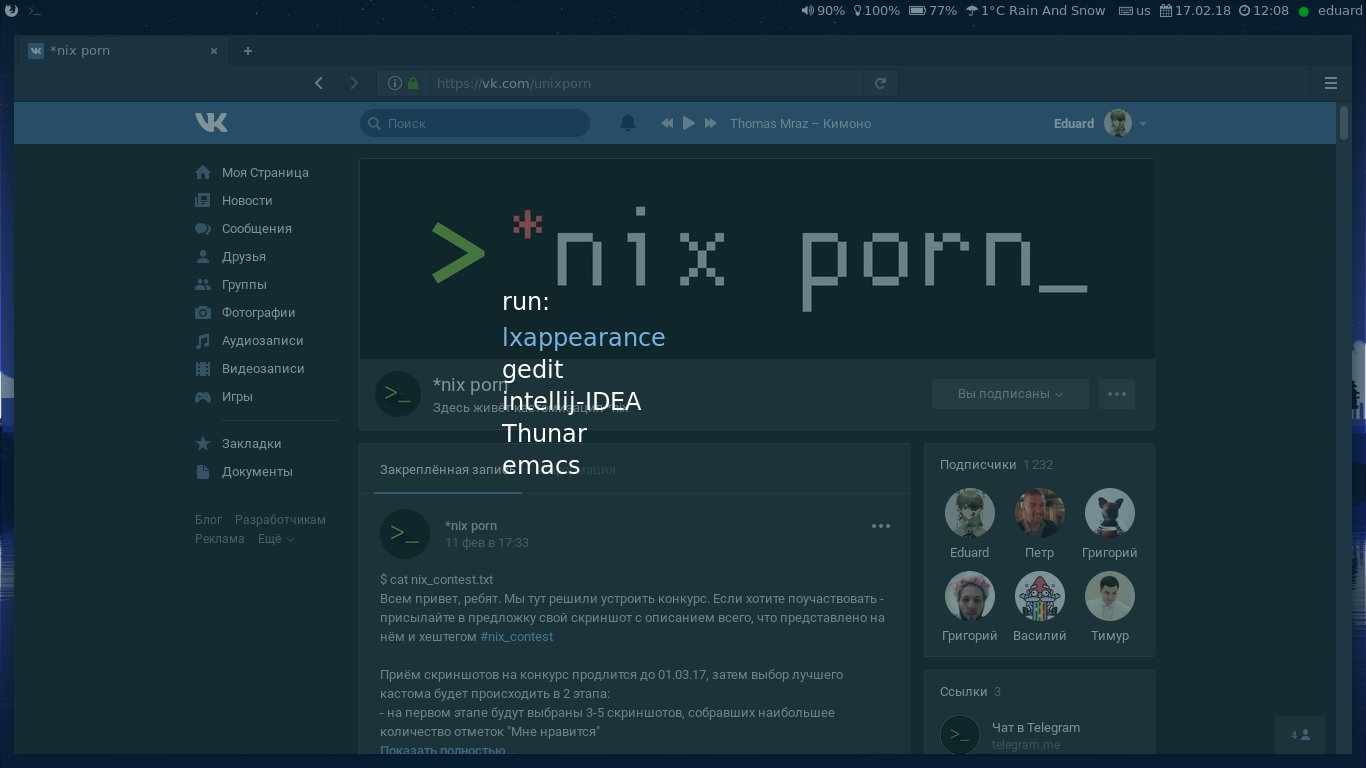This screenshot has height=768, width=1366.
Task: Reload the vk.com page
Action: (880, 83)
